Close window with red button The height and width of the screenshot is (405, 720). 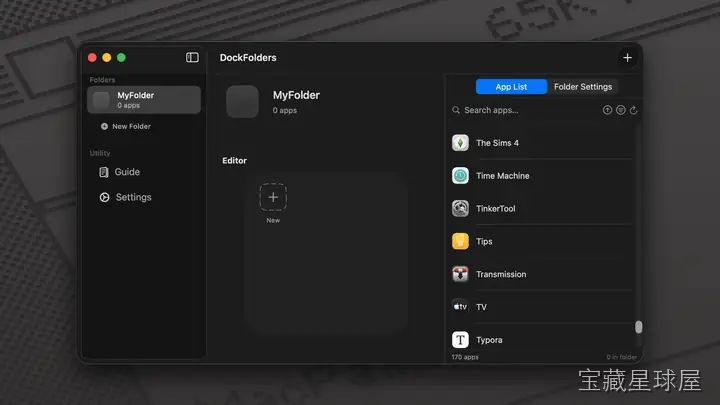coord(92,57)
